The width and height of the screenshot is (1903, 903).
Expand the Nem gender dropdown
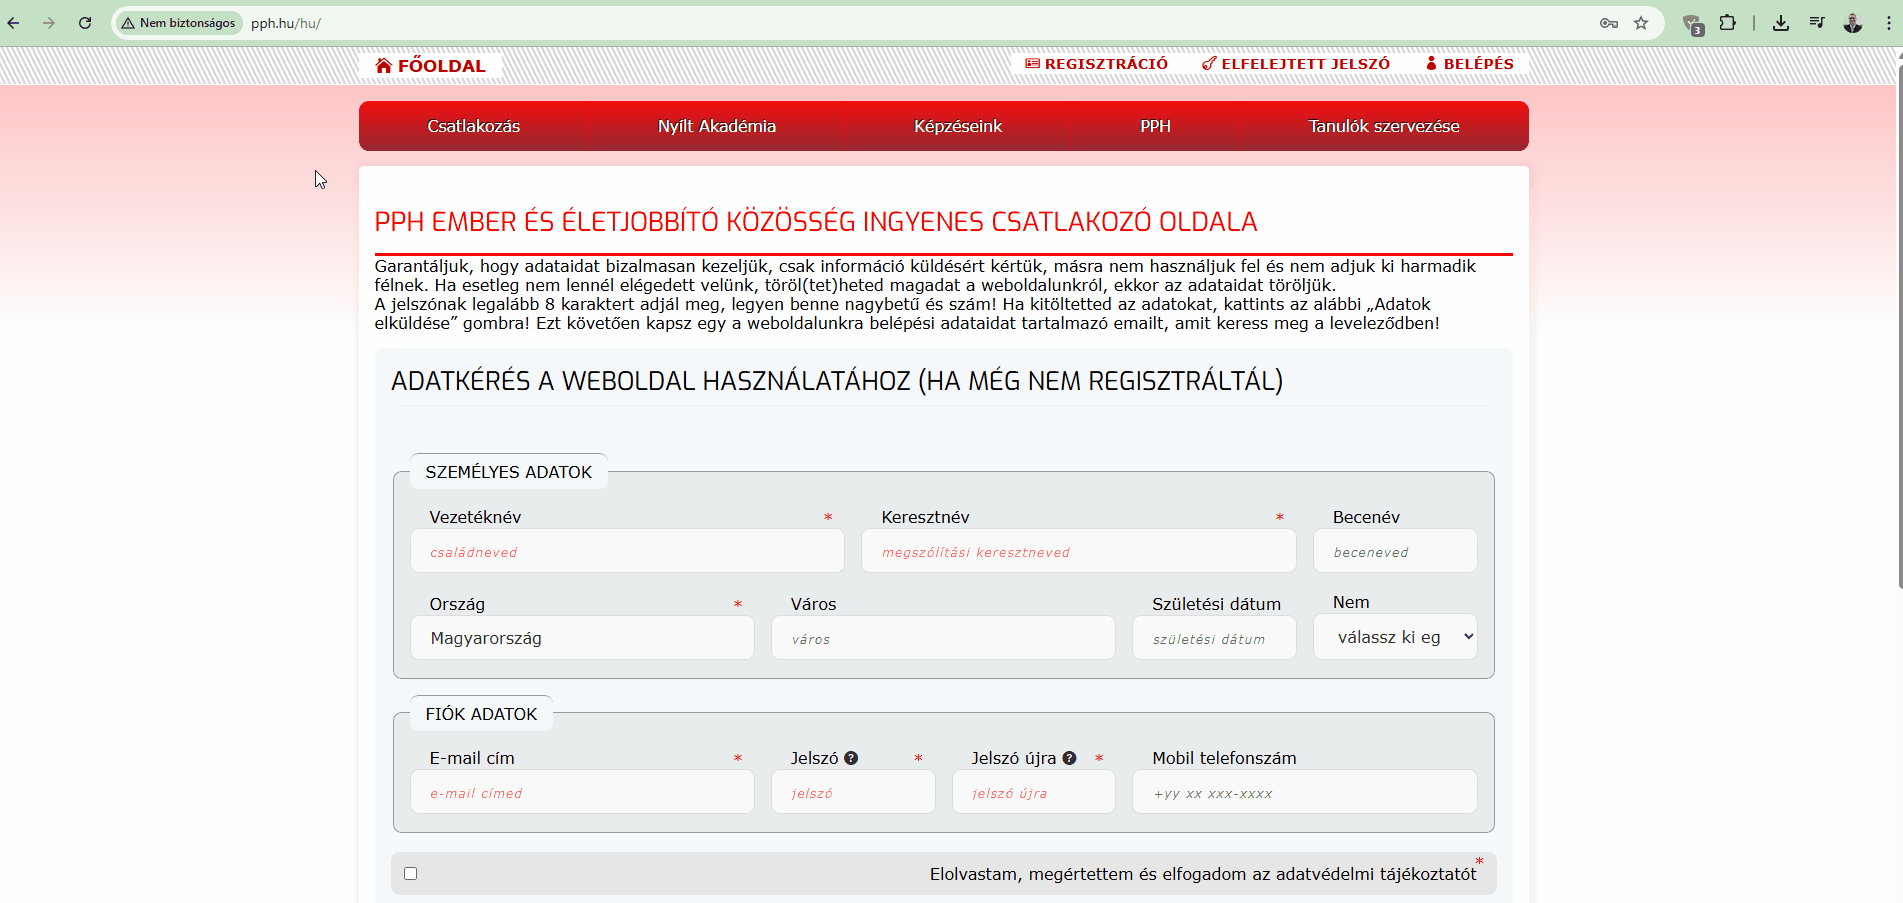(1395, 637)
